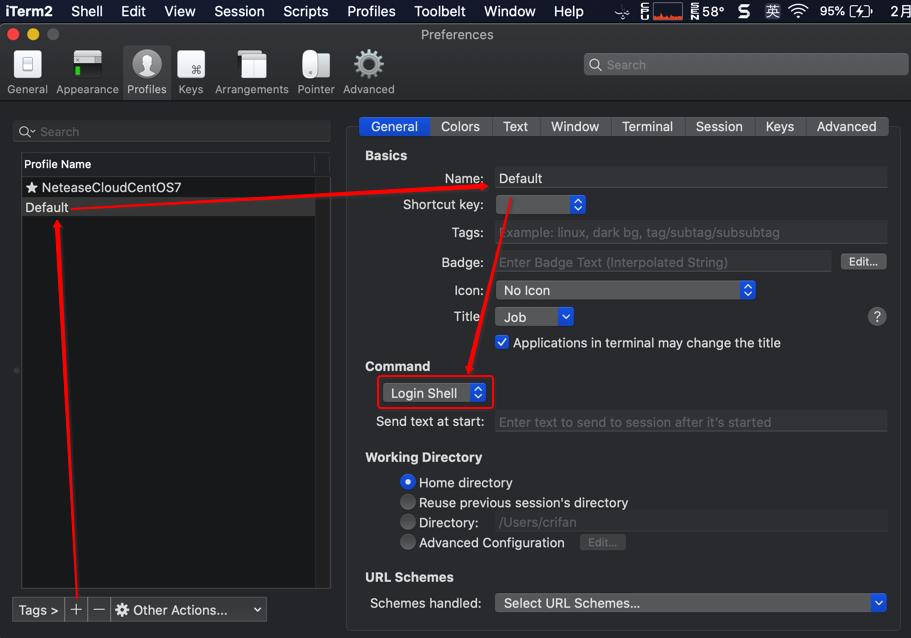
Task: Open the View menu
Action: pos(180,11)
